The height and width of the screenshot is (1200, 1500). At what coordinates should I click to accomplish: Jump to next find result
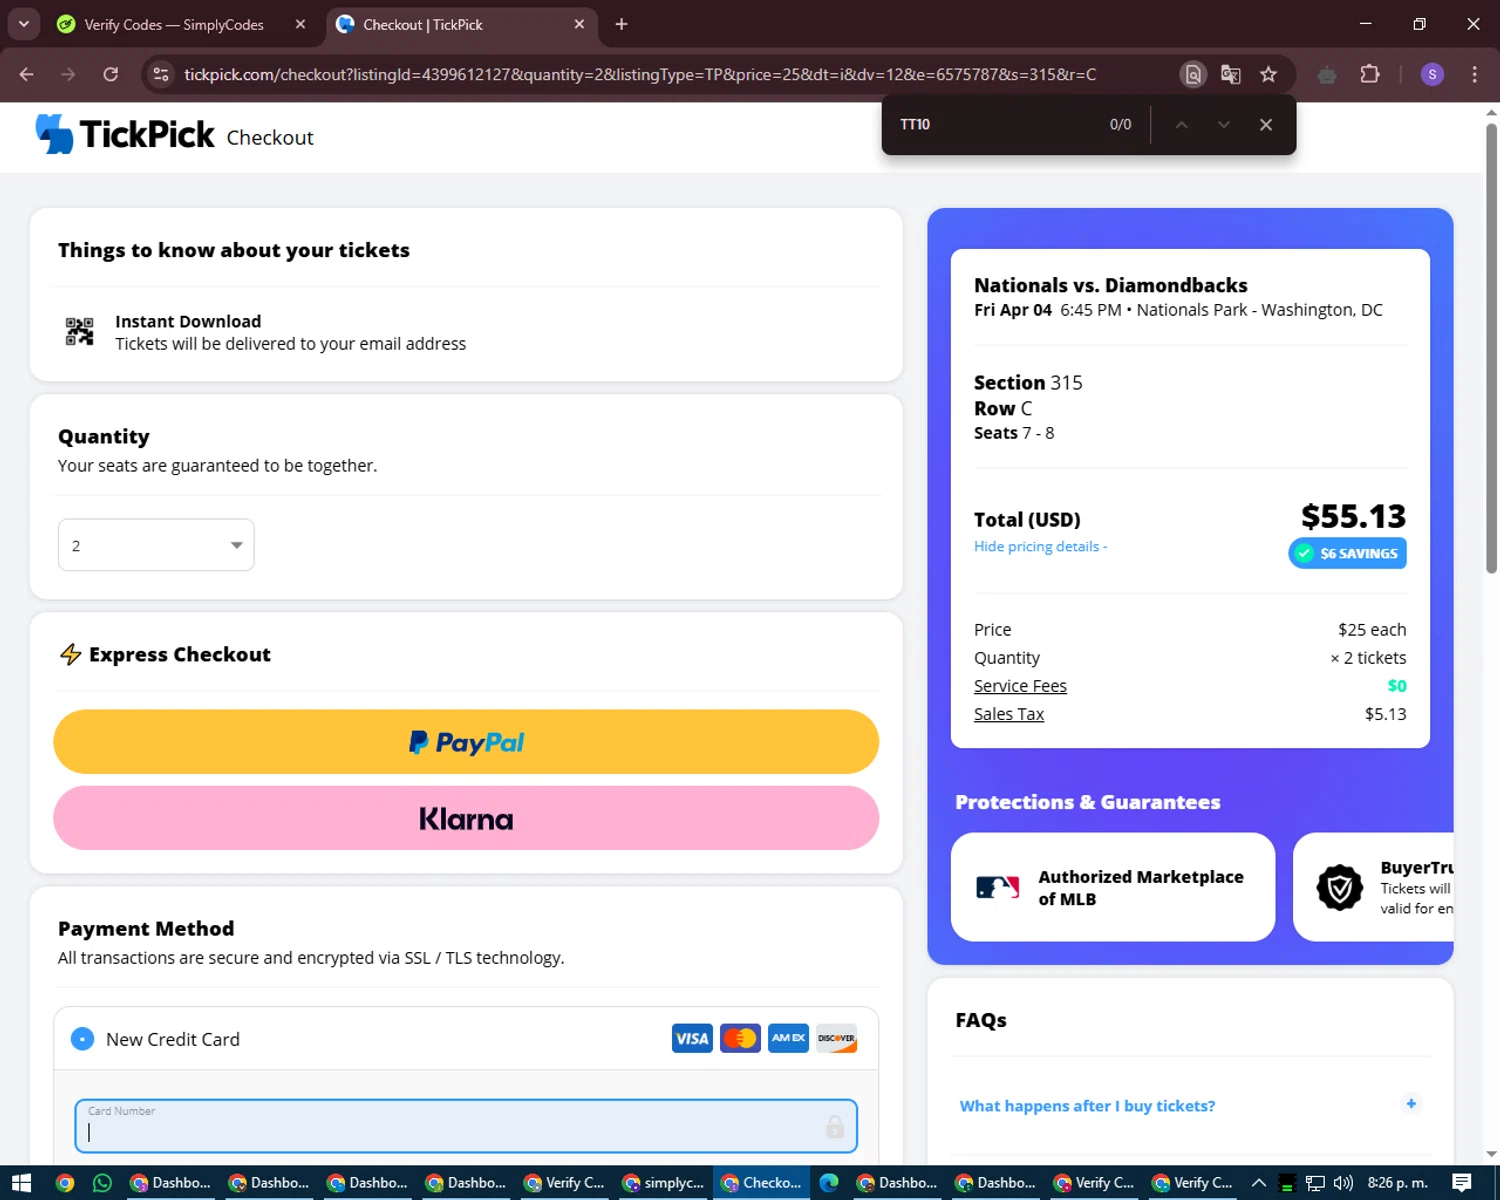tap(1223, 124)
